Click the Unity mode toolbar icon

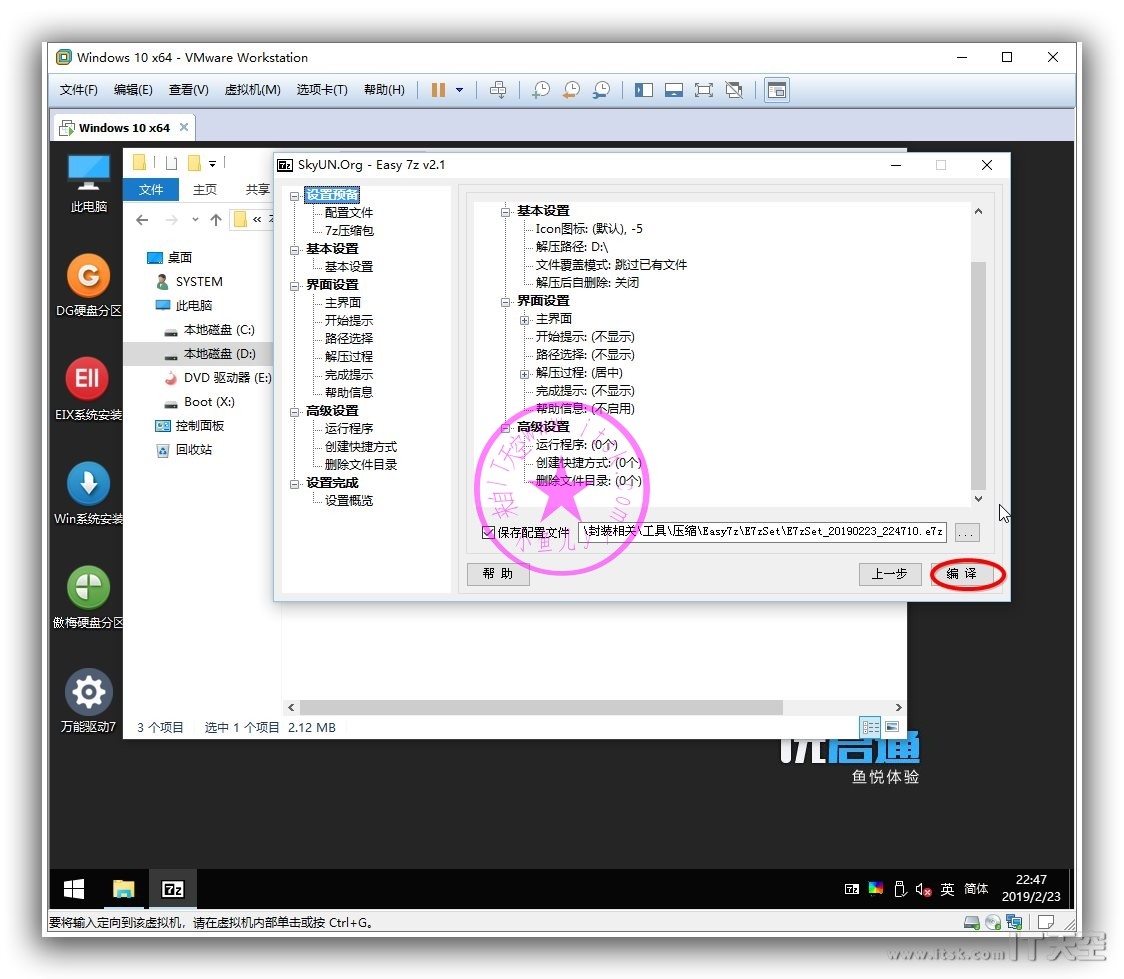[734, 90]
